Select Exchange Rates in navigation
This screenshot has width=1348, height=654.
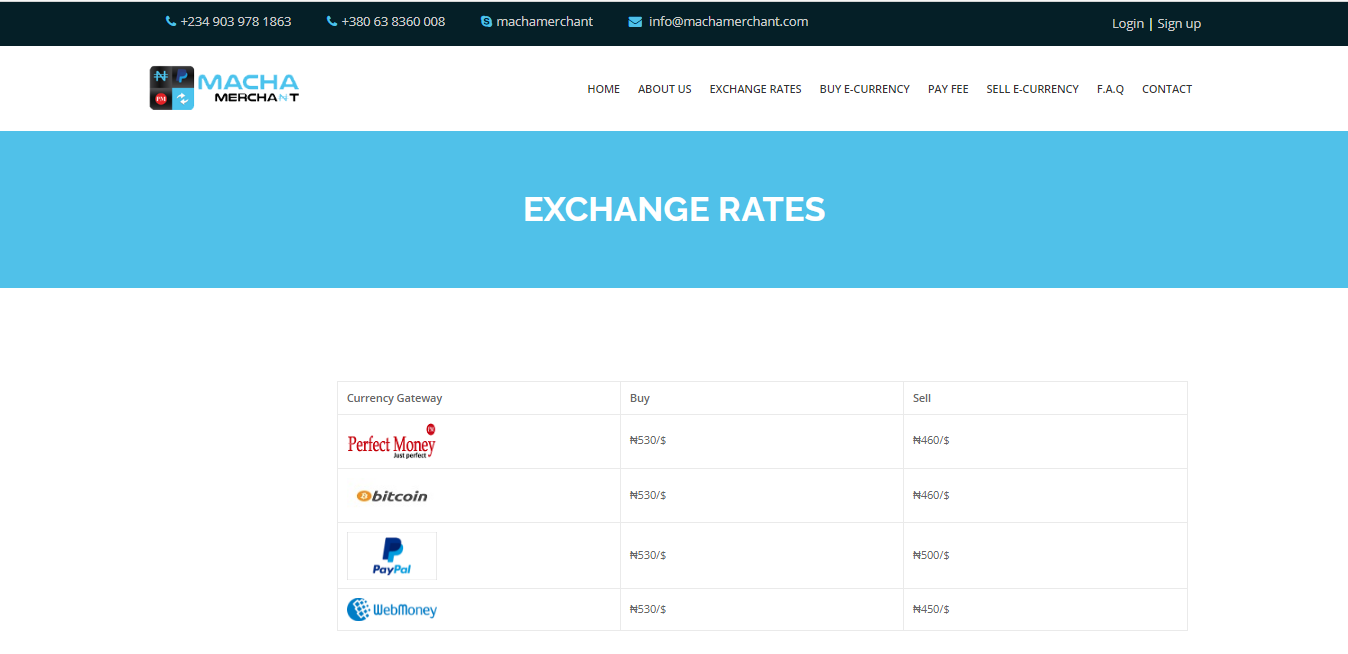click(755, 89)
